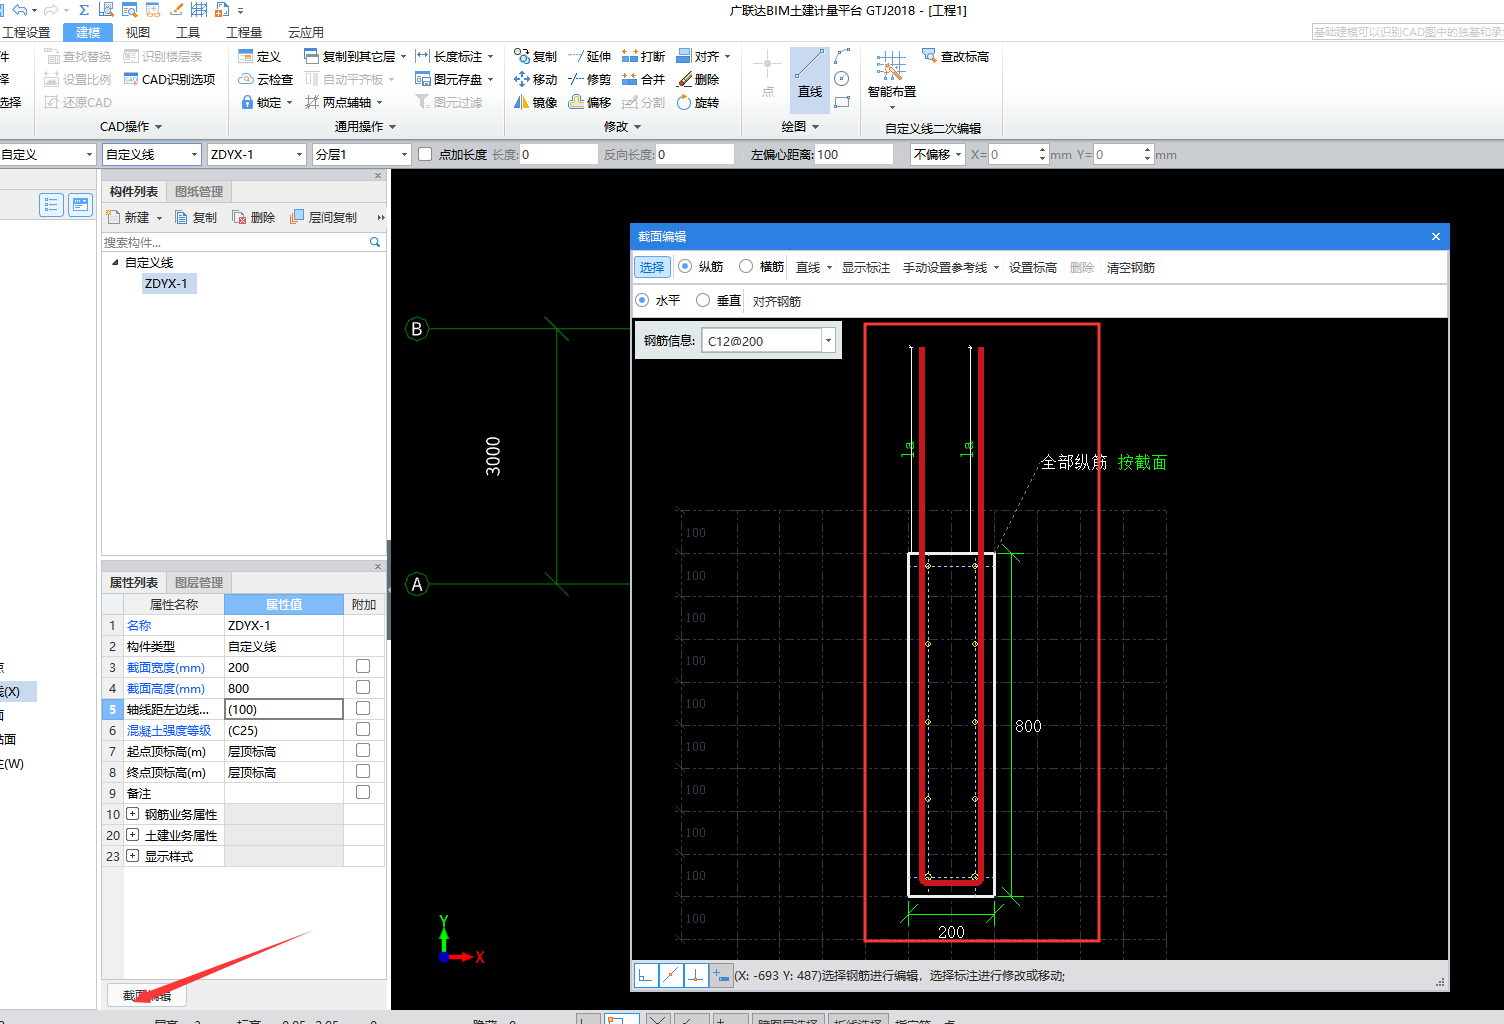
Task: Open the 工程设置 ribbon tab
Action: click(27, 32)
